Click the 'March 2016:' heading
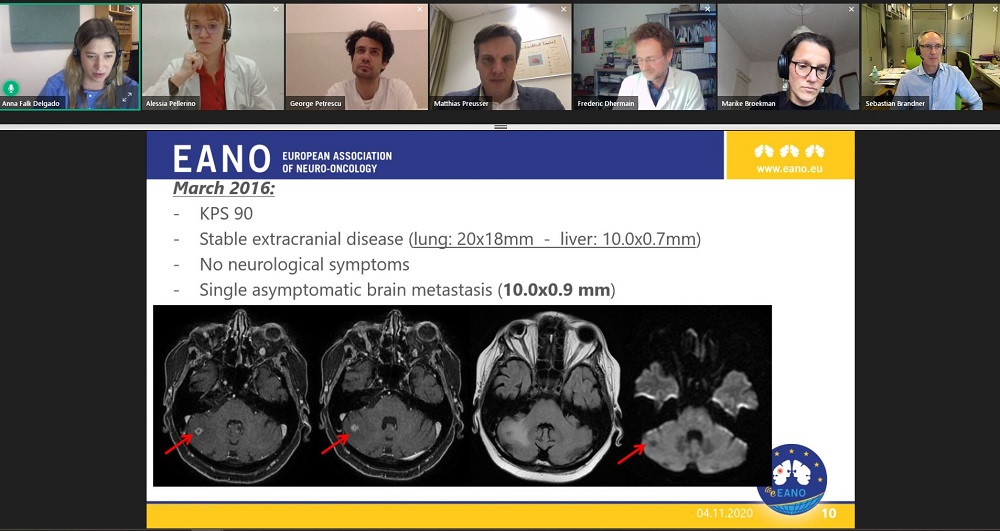This screenshot has width=1000, height=531. point(224,188)
